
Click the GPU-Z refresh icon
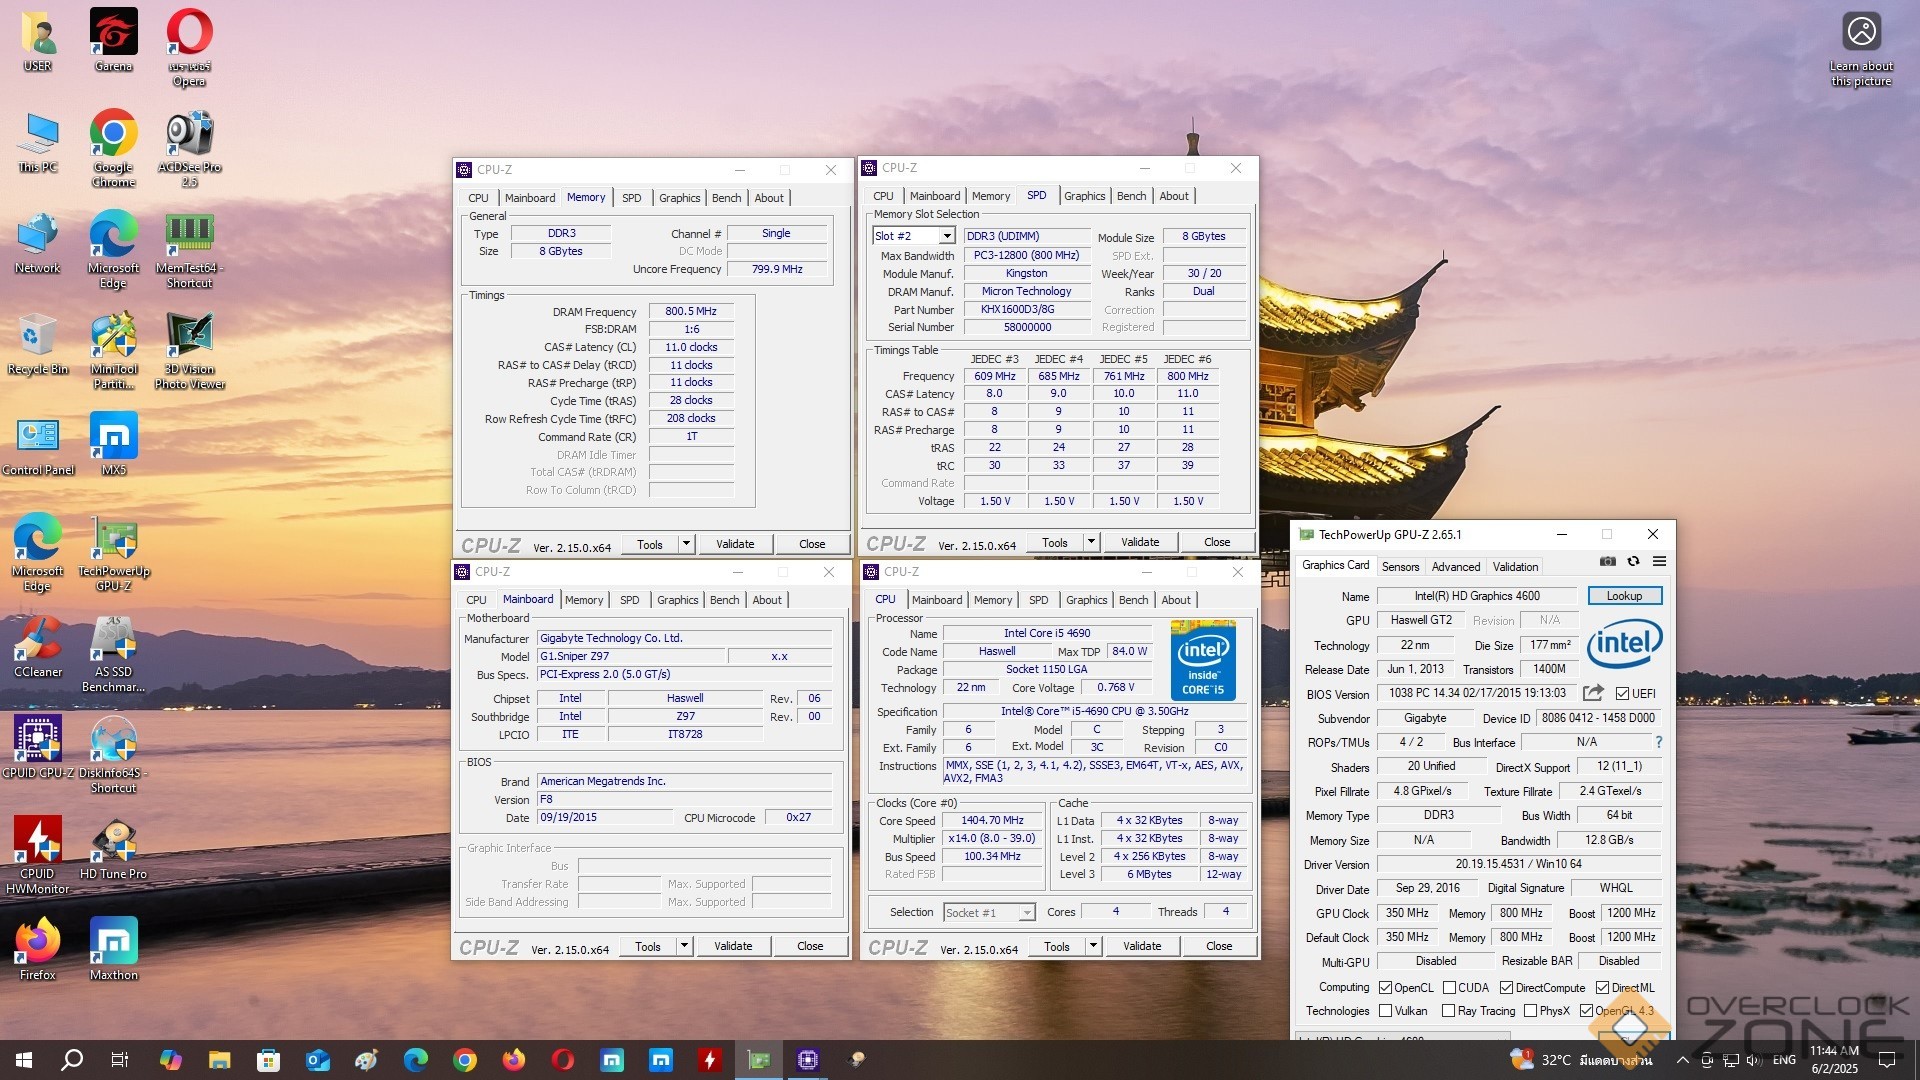(1633, 562)
